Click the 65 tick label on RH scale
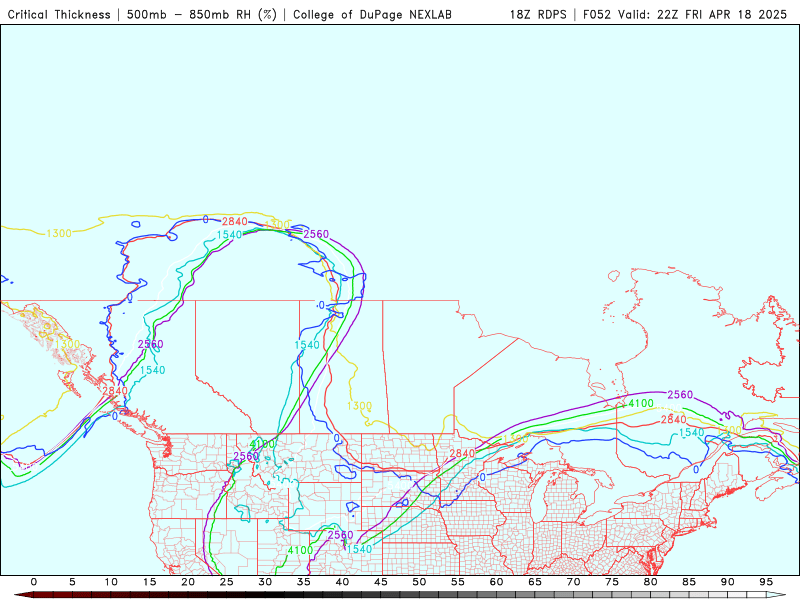 point(535,582)
